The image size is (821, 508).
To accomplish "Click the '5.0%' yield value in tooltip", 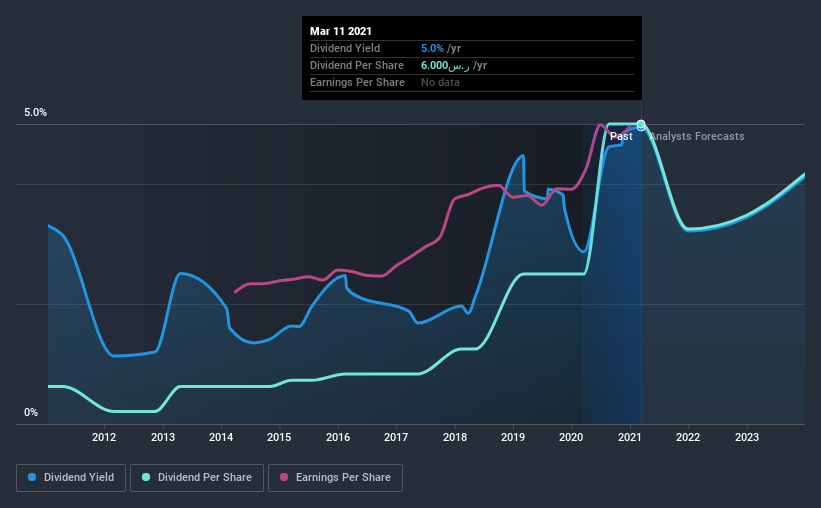I will point(432,48).
